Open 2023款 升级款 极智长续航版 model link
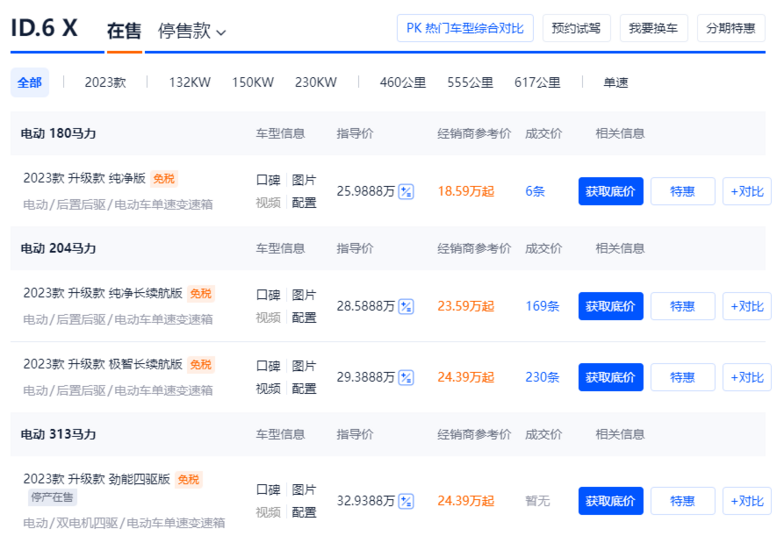Viewport: 784px width, 543px height. tap(102, 364)
